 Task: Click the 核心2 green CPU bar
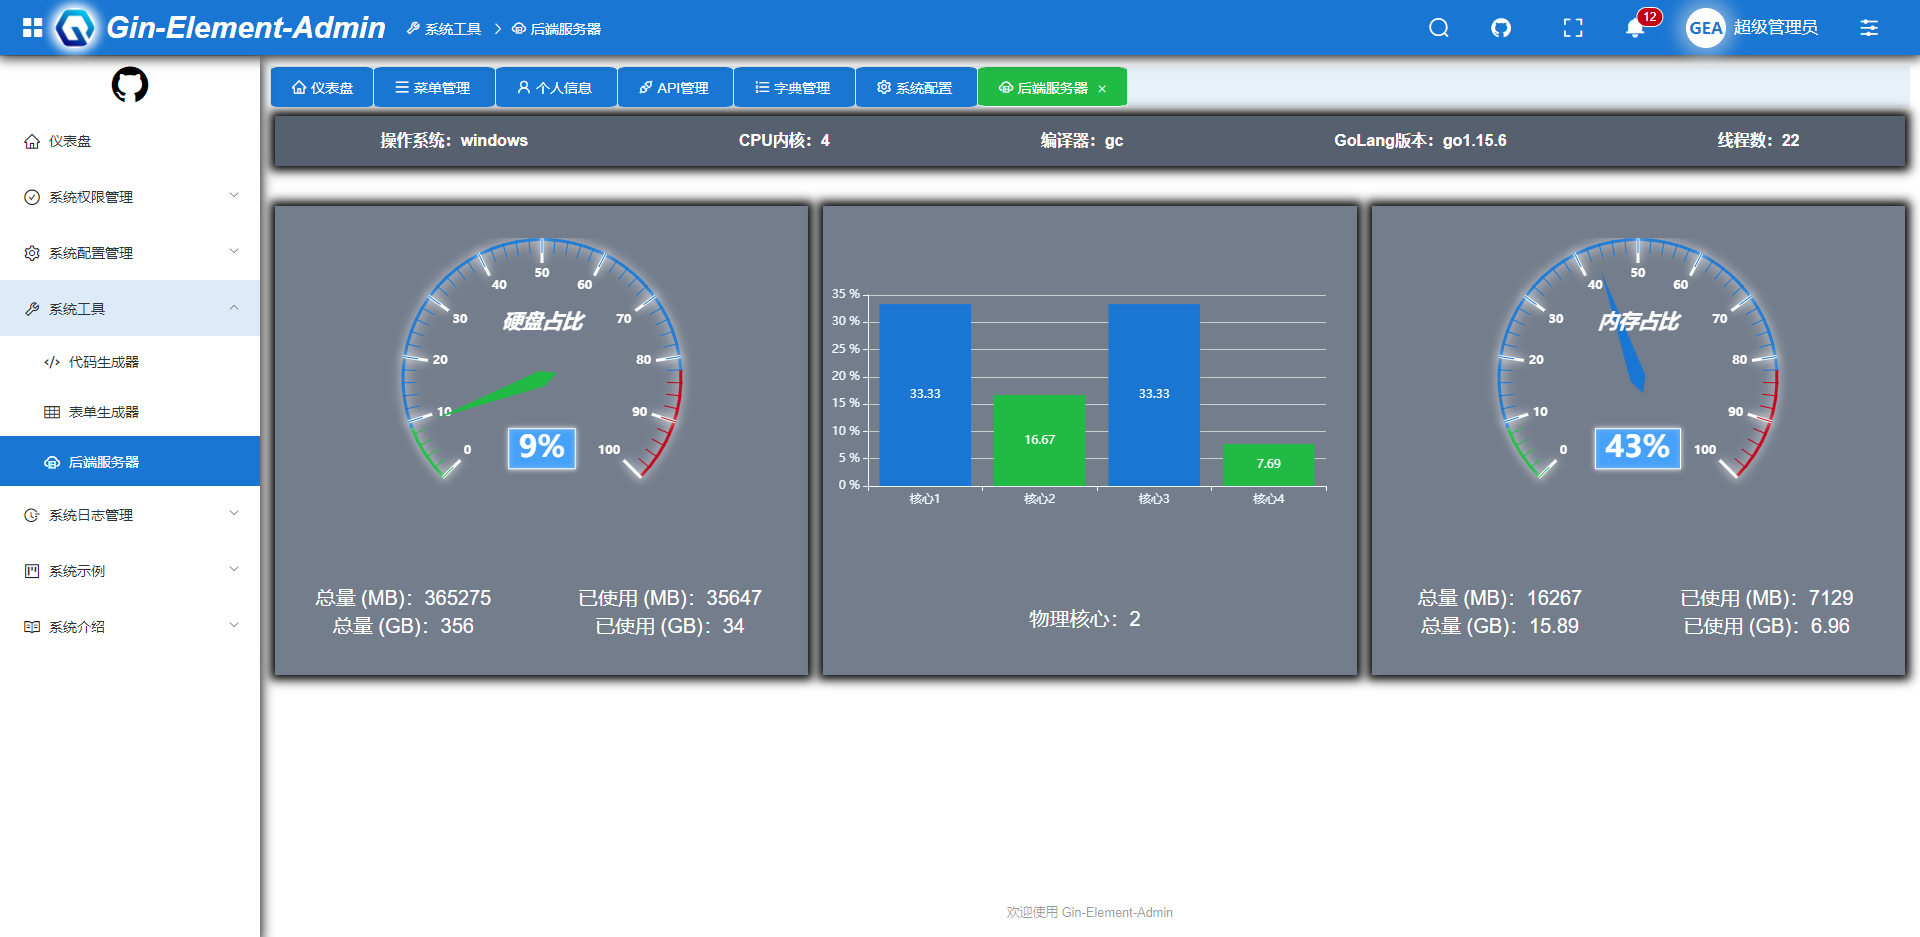coord(1039,440)
